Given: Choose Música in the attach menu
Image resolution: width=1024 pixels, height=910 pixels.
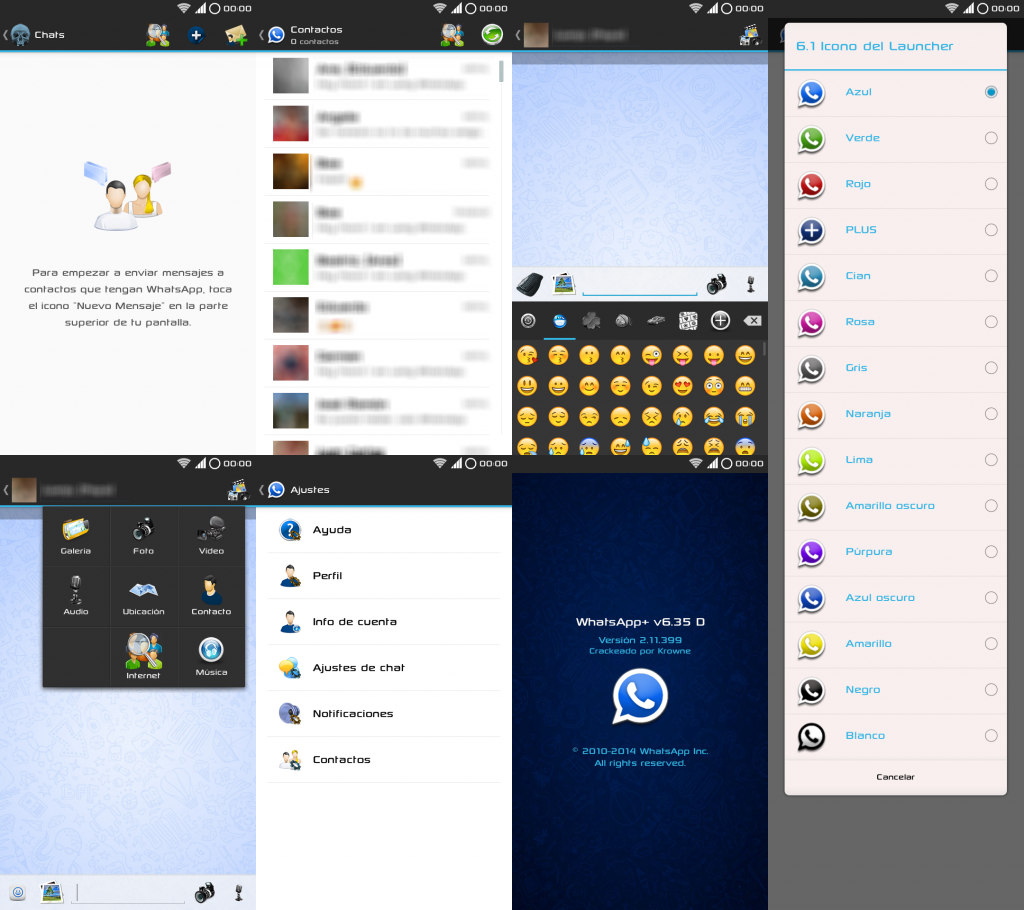Looking at the screenshot, I should [211, 657].
